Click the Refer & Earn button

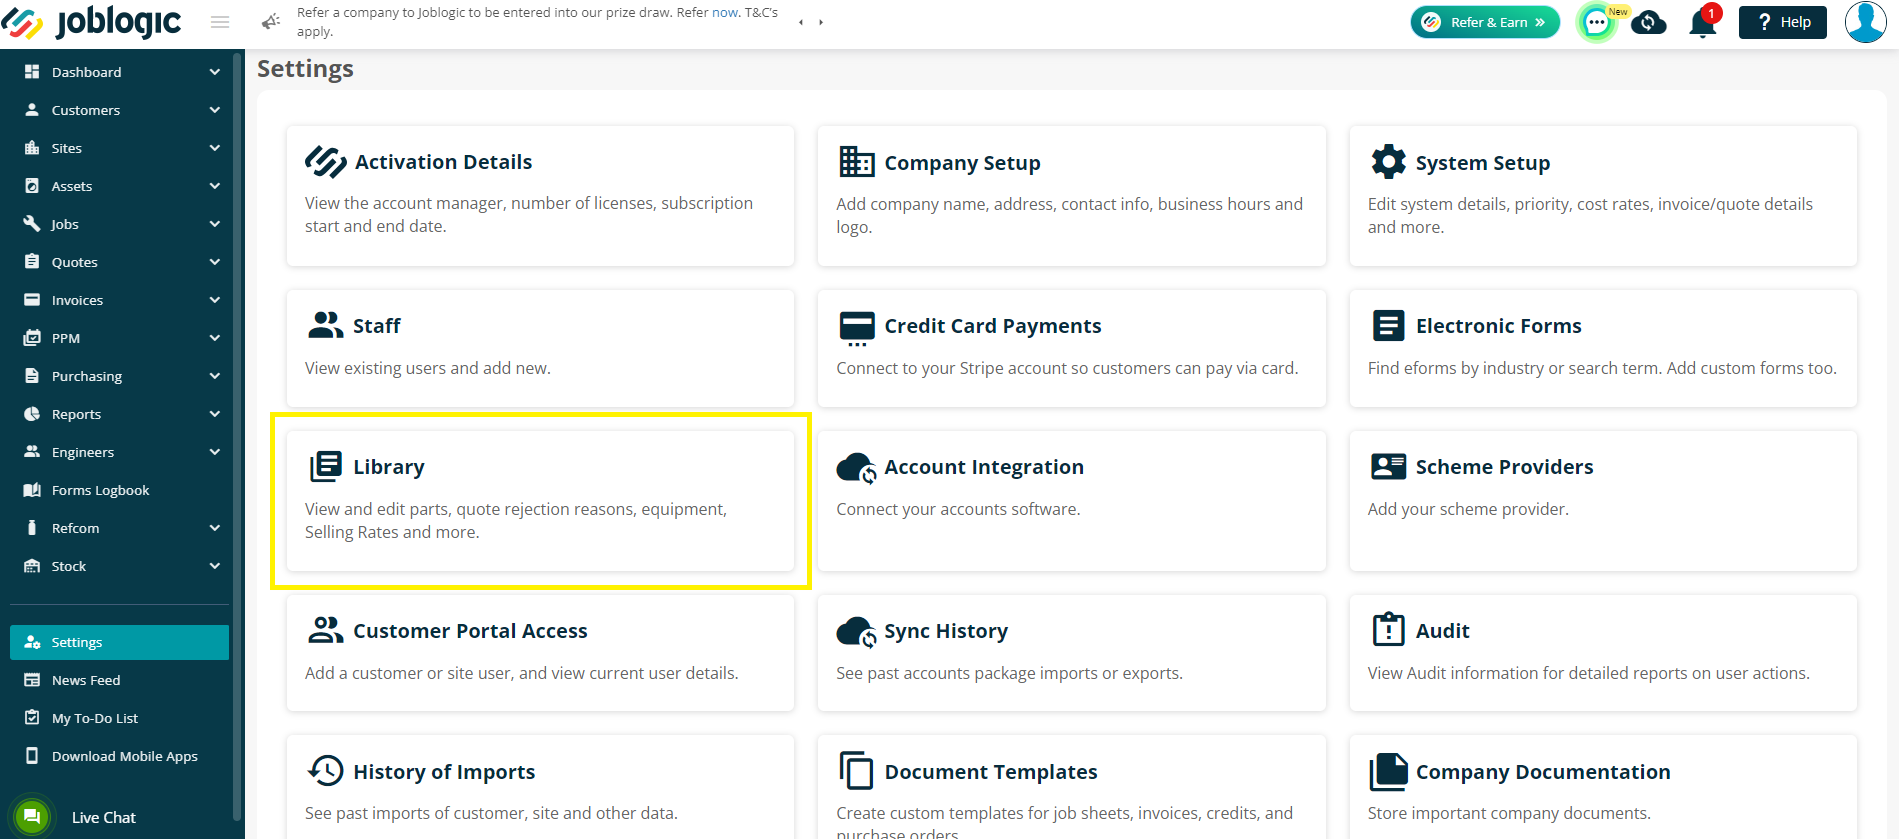(x=1485, y=22)
